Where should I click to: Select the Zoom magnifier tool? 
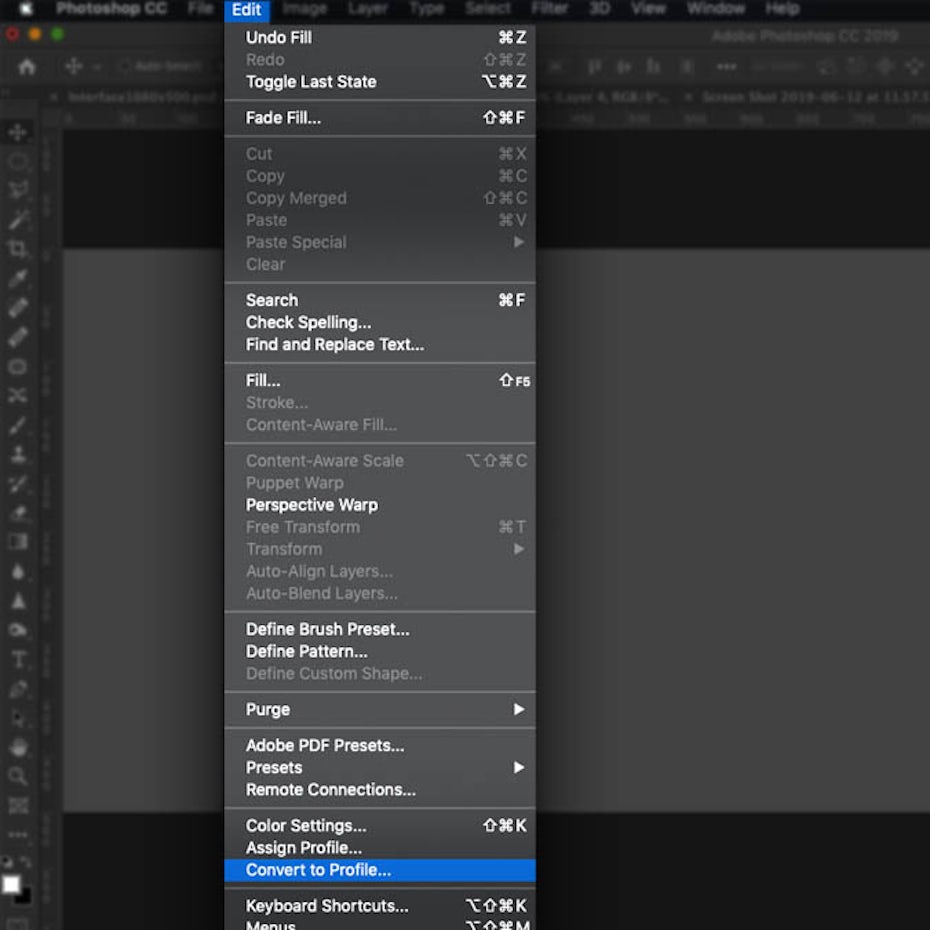pos(18,776)
